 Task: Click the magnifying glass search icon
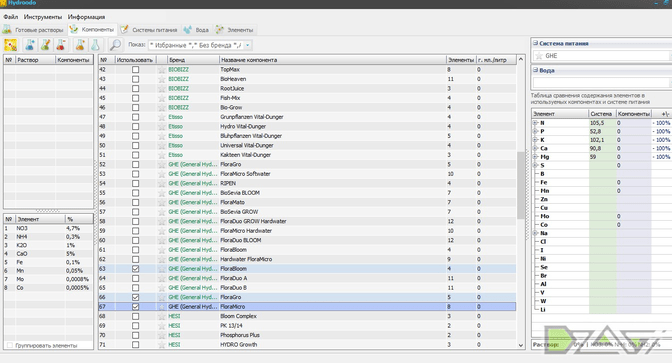(115, 45)
